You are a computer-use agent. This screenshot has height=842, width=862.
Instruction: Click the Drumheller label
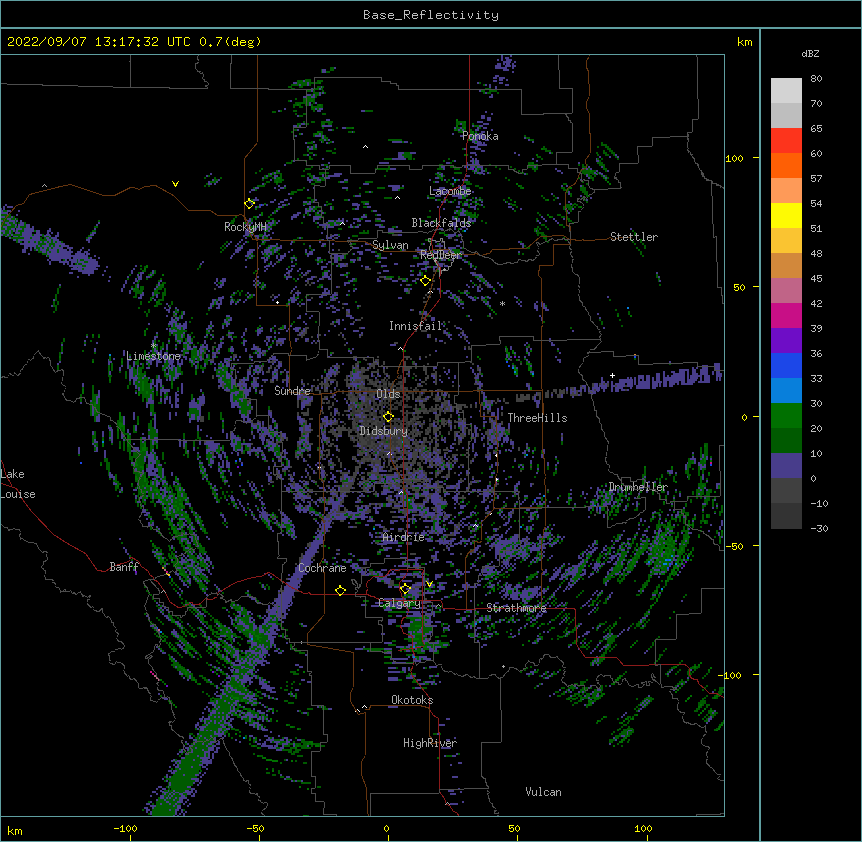(x=638, y=487)
